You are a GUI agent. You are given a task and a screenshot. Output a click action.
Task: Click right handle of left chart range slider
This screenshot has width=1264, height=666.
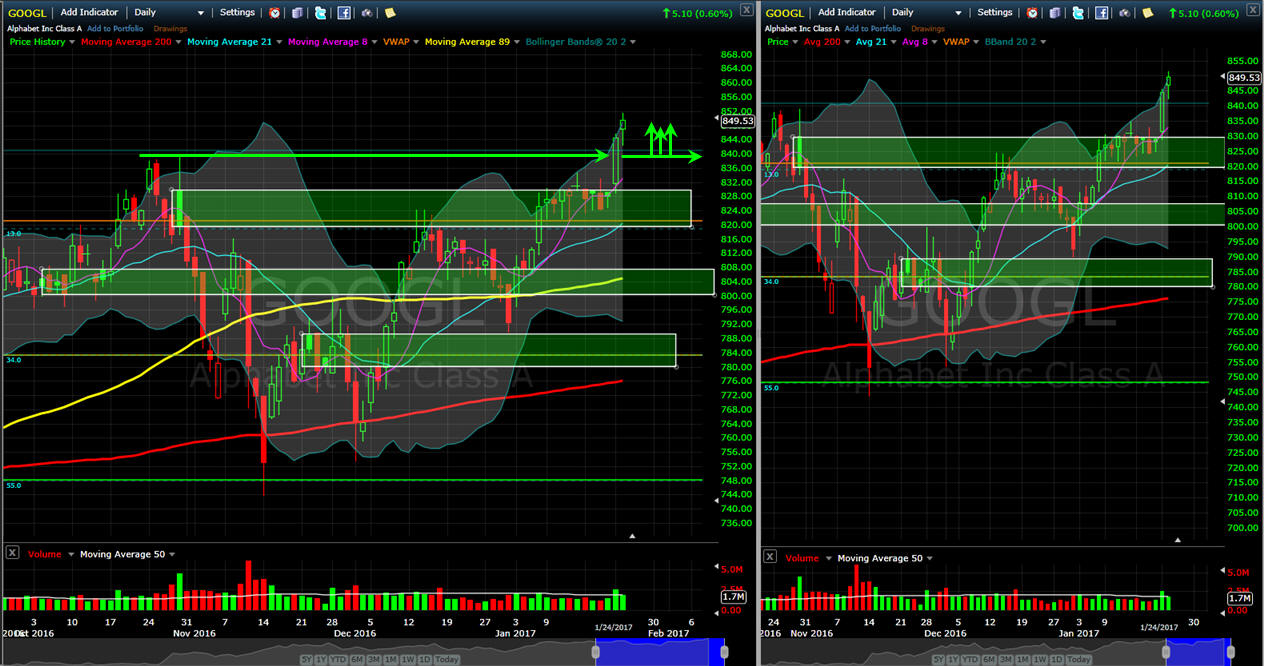724,652
